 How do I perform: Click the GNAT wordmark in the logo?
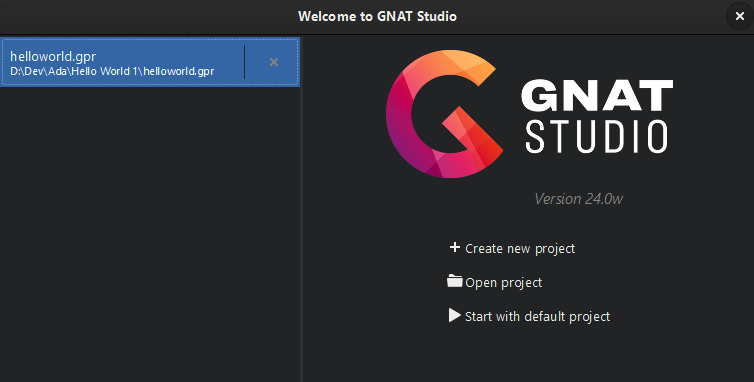pyautogui.click(x=597, y=96)
